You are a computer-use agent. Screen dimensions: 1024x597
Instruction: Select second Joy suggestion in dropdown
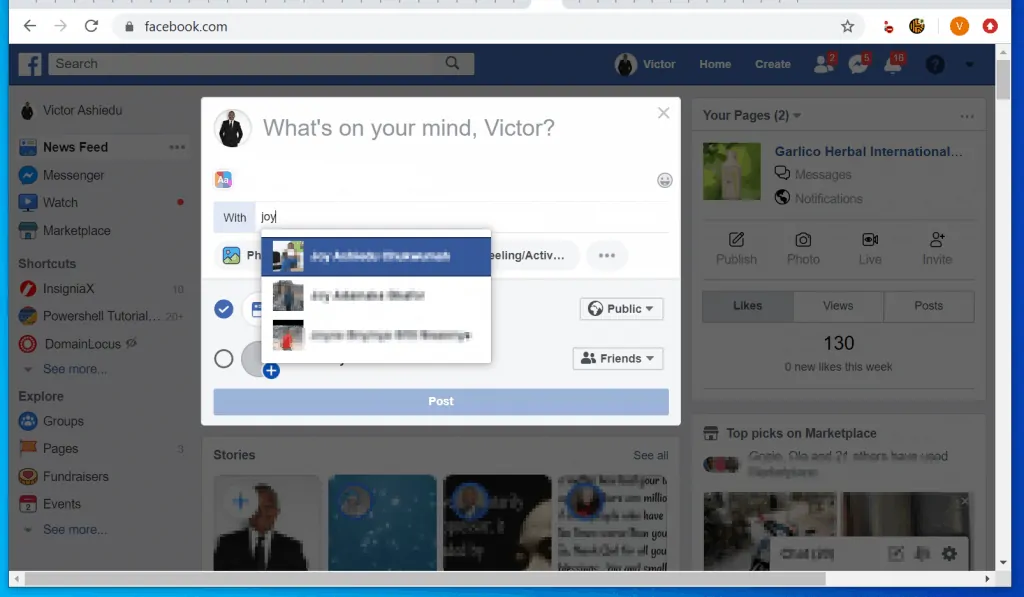tap(376, 296)
